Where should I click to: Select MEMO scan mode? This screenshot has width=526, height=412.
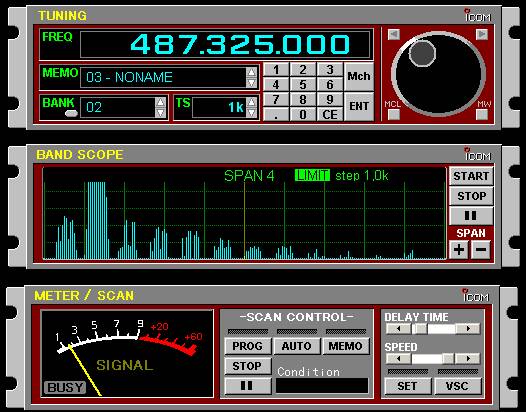(x=346, y=346)
